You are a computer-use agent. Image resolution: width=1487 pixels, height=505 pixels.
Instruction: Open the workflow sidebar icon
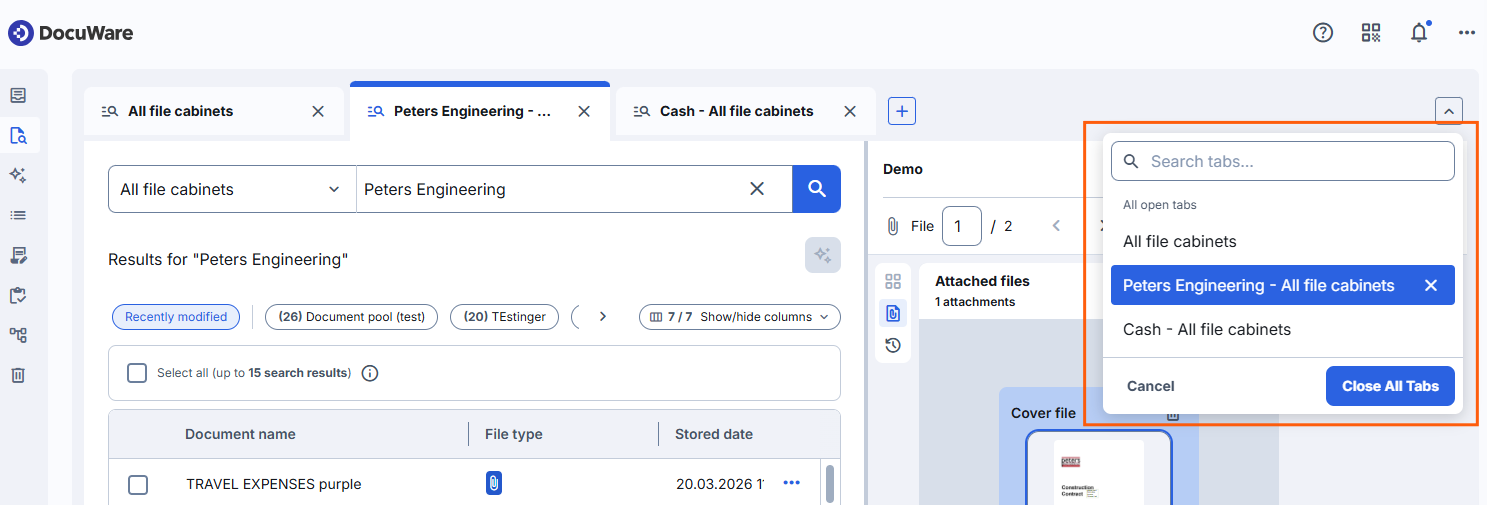coord(18,335)
